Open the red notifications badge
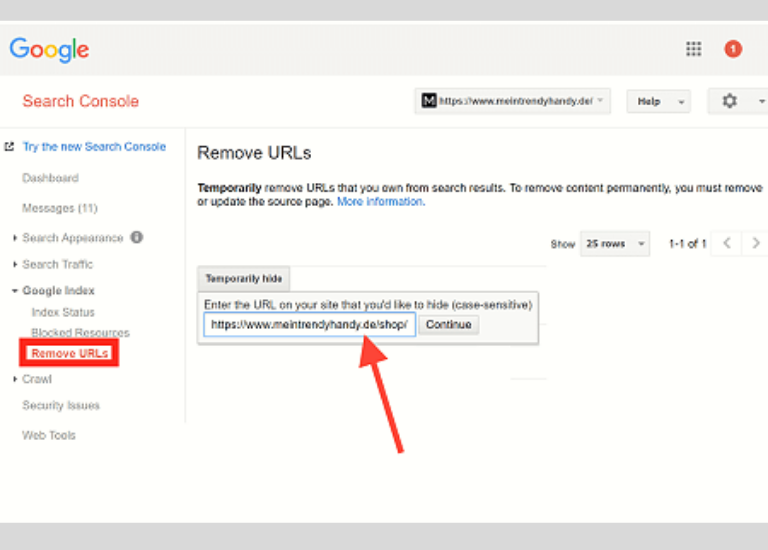Image resolution: width=768 pixels, height=550 pixels. click(733, 49)
